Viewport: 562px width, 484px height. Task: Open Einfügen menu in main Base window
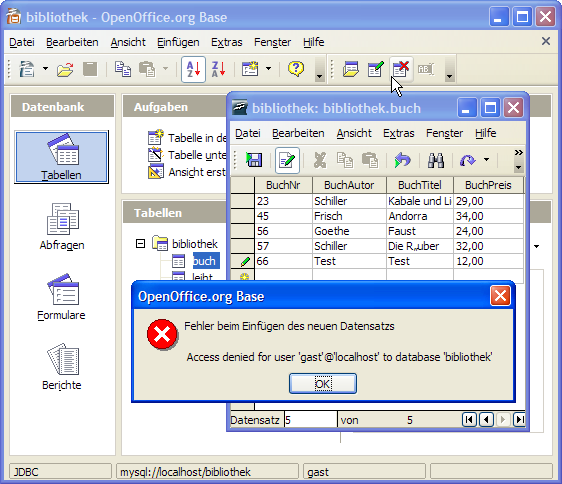178,42
